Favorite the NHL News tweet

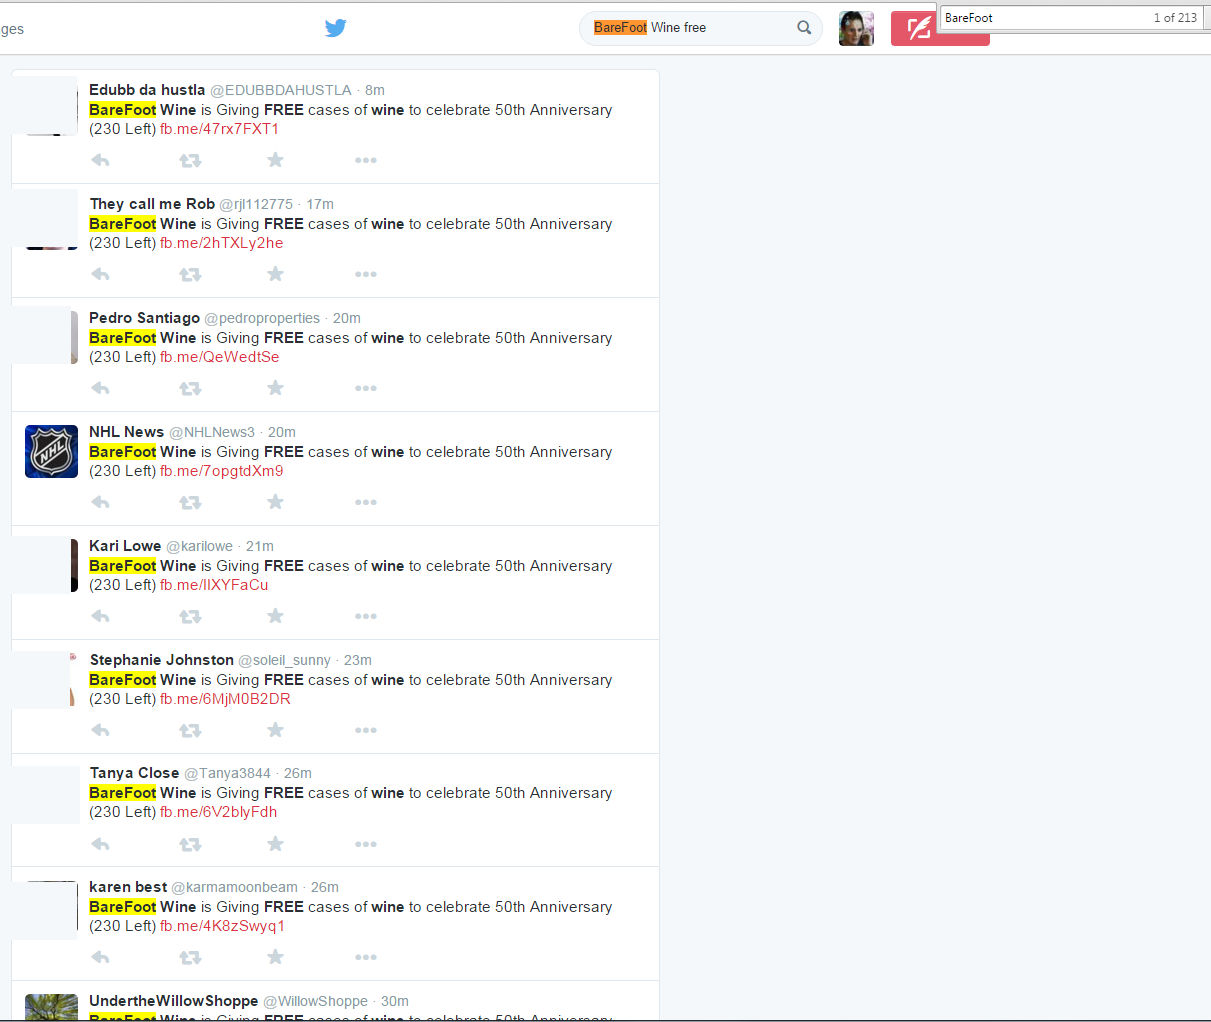tap(275, 502)
